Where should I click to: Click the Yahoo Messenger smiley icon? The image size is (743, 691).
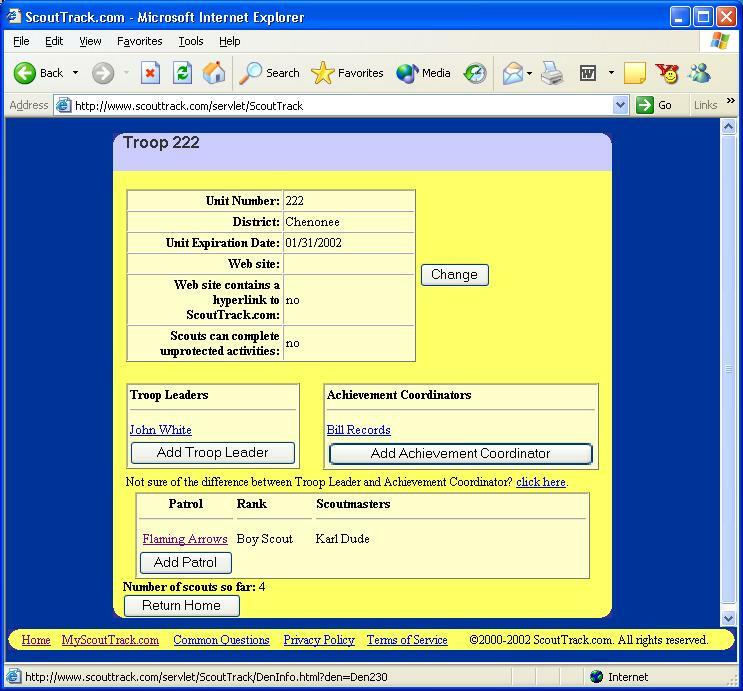(667, 73)
